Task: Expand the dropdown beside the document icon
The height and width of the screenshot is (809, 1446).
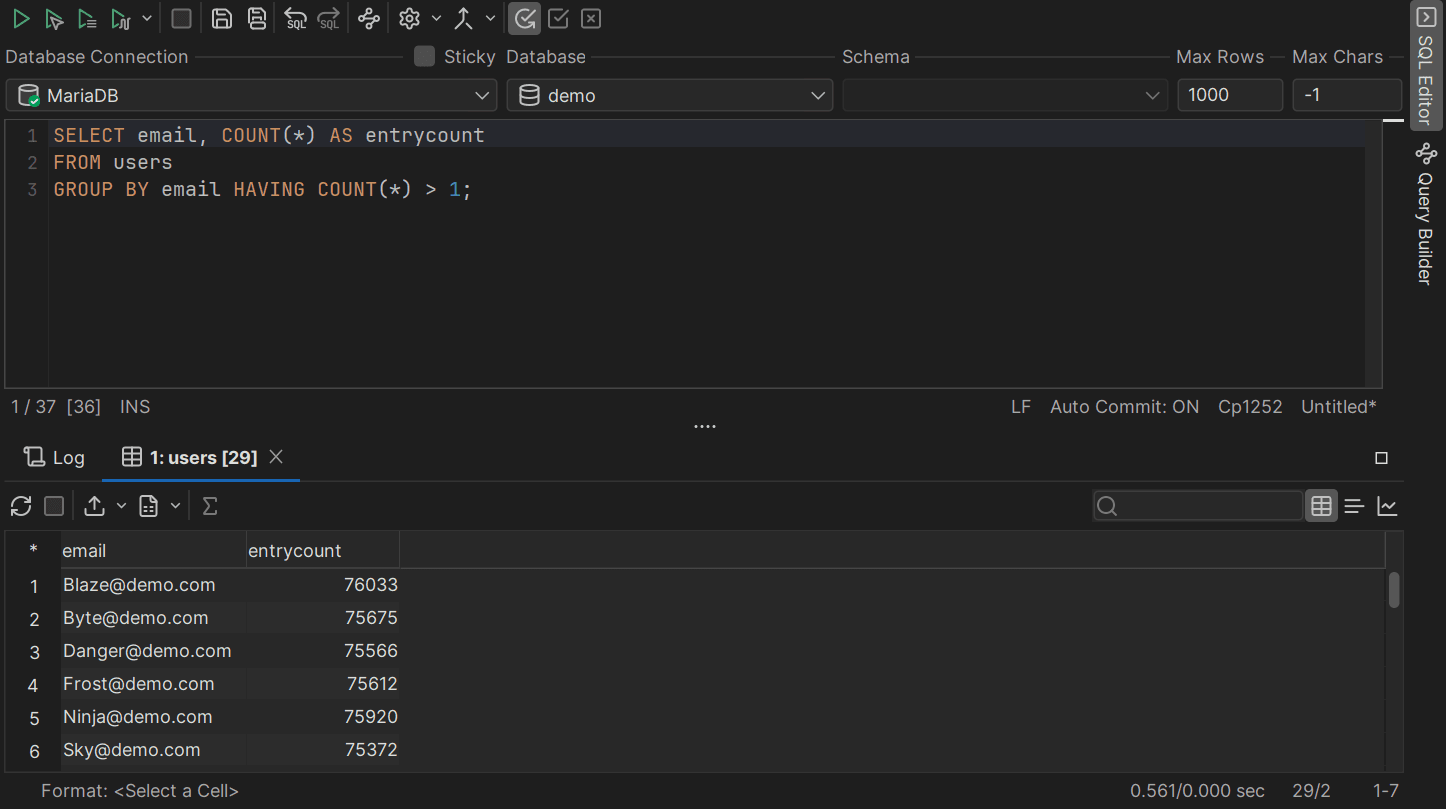Action: coord(175,506)
